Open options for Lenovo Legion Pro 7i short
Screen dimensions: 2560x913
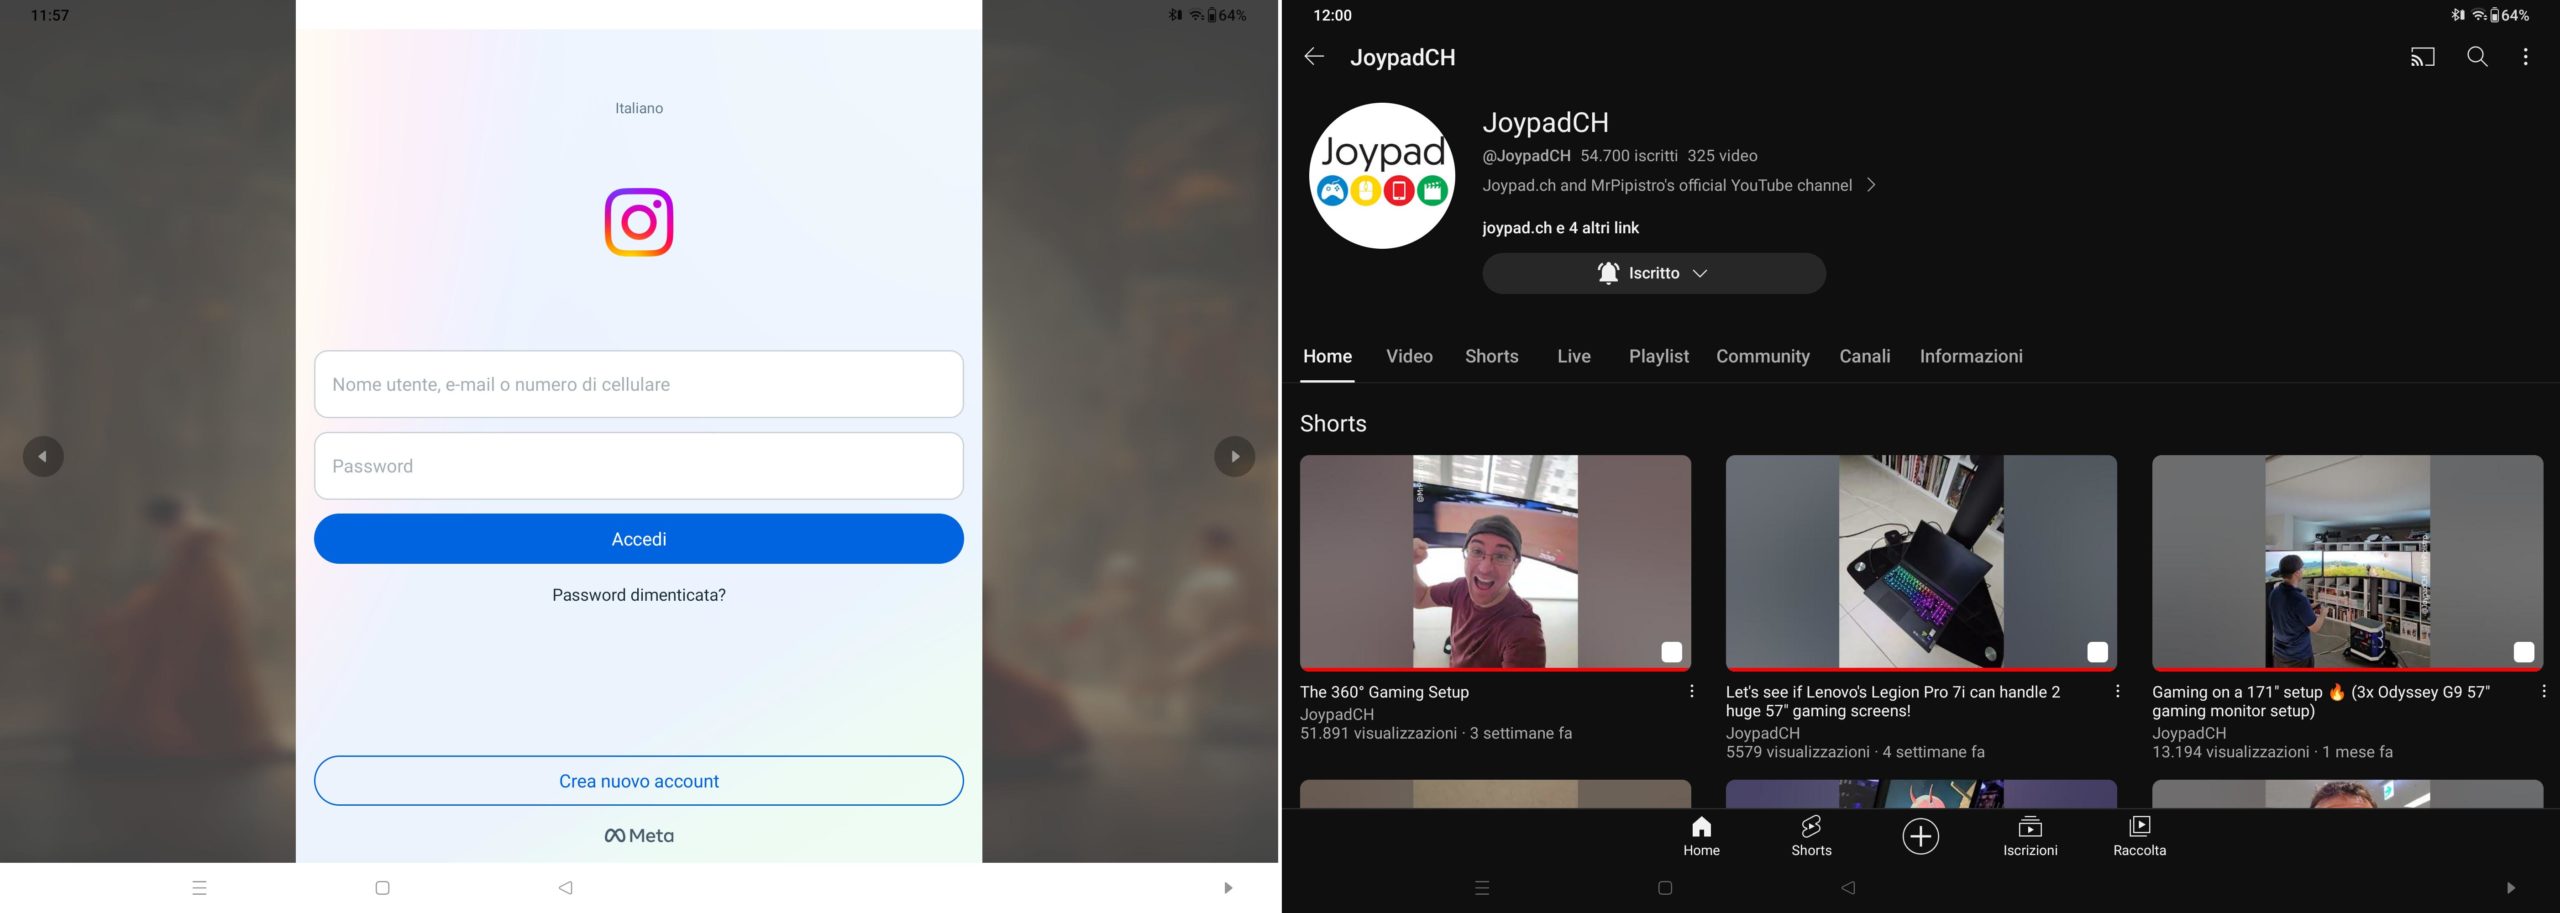click(x=2117, y=691)
